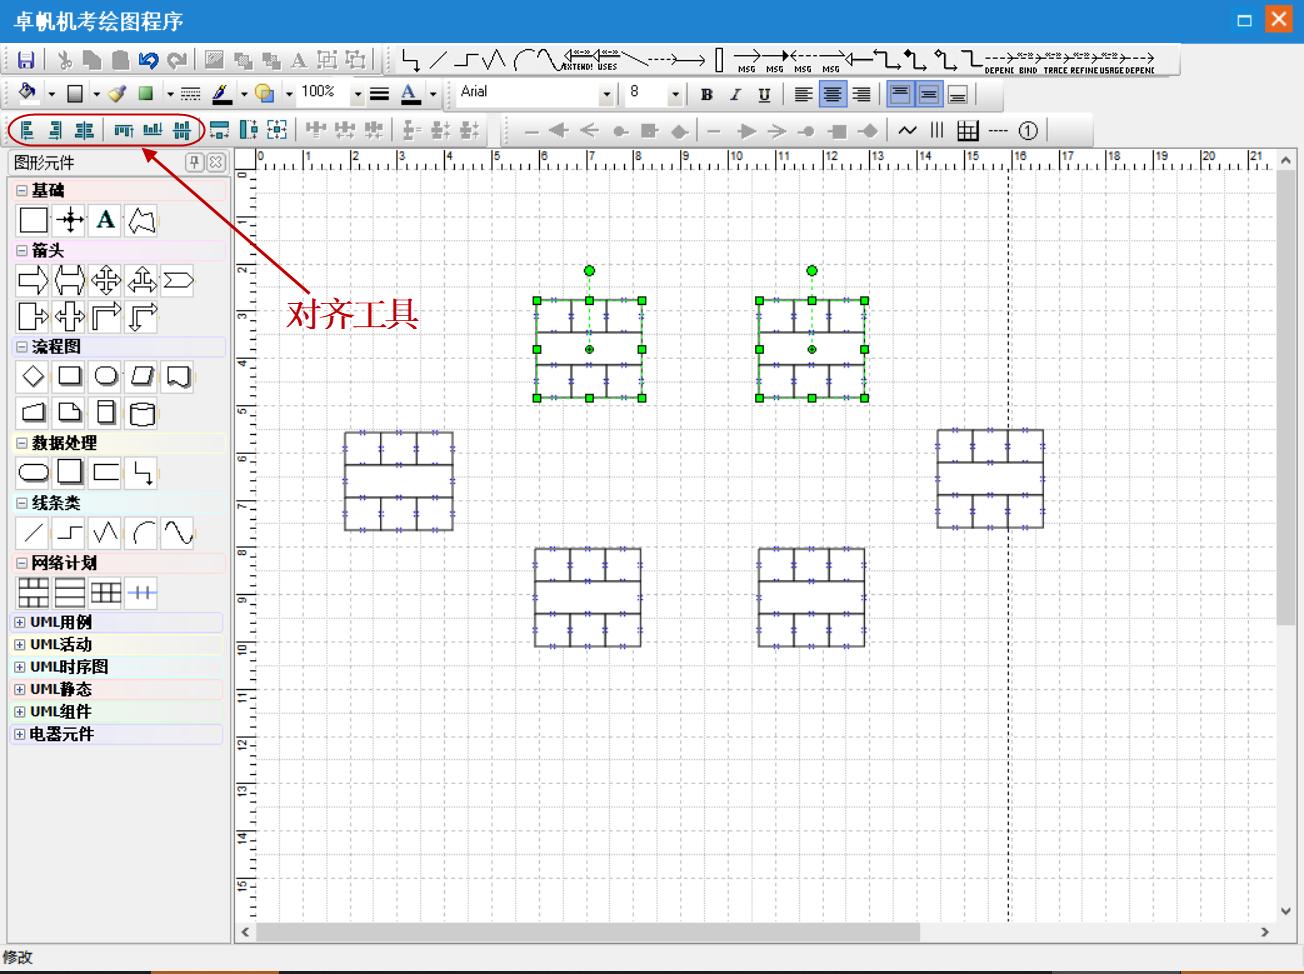
Task: Click the font color A swatch
Action: (411, 94)
